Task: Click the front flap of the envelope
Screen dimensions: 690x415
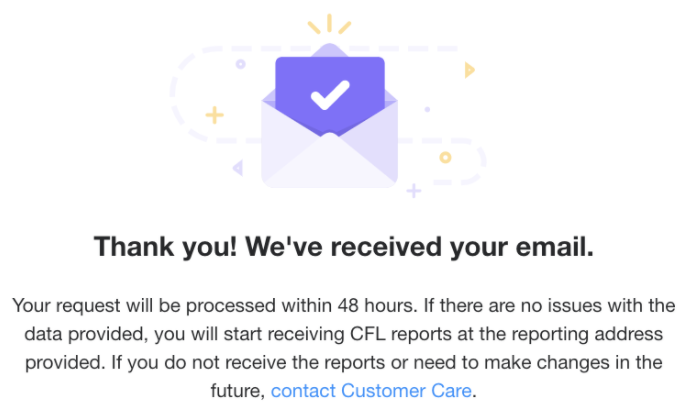Action: (330, 161)
